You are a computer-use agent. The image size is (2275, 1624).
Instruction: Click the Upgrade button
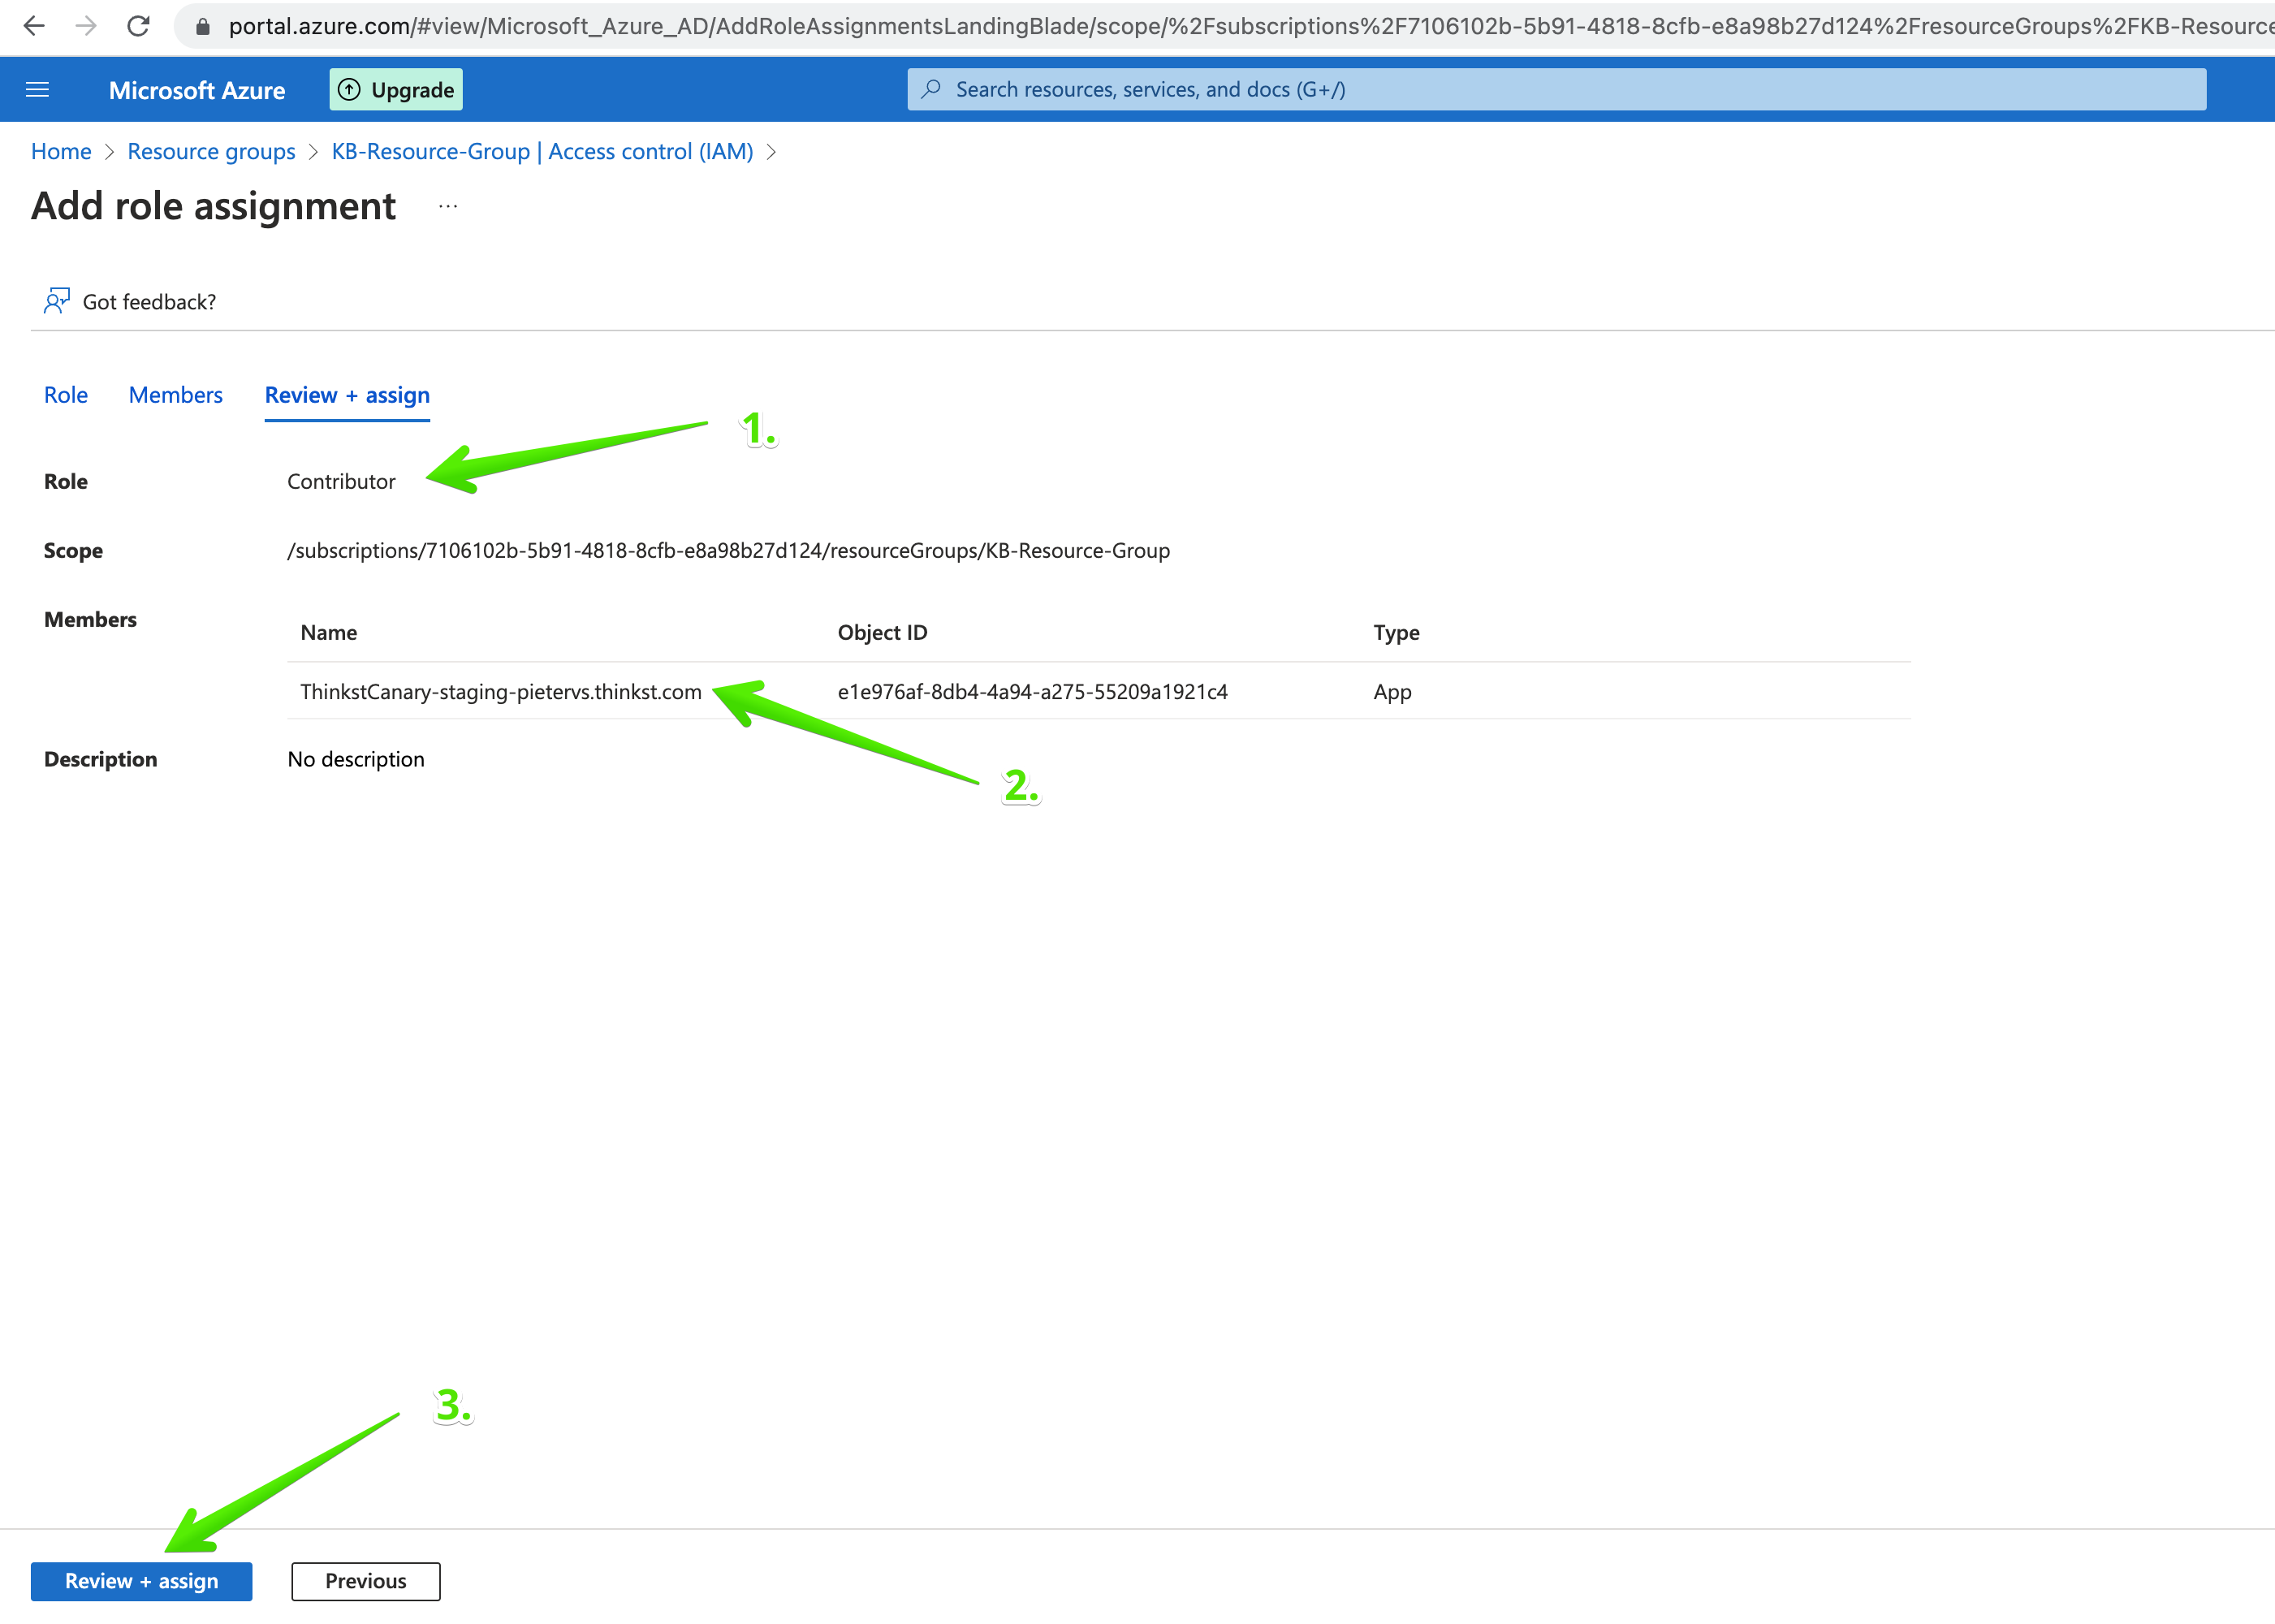point(396,89)
